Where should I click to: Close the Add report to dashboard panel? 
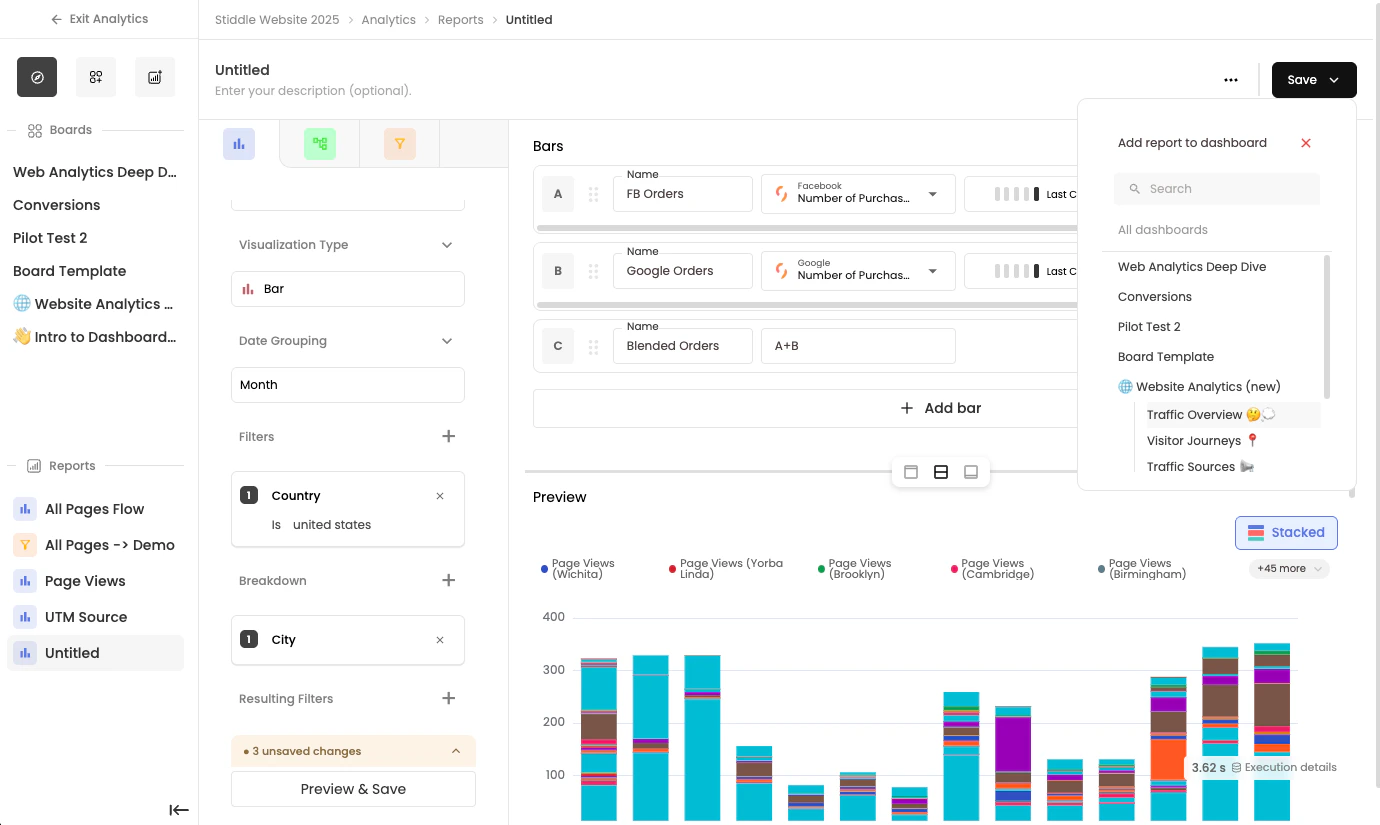coord(1306,143)
